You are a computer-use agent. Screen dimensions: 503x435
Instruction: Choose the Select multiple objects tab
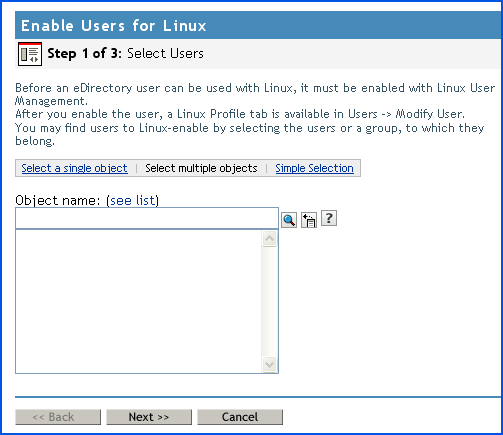pos(201,168)
